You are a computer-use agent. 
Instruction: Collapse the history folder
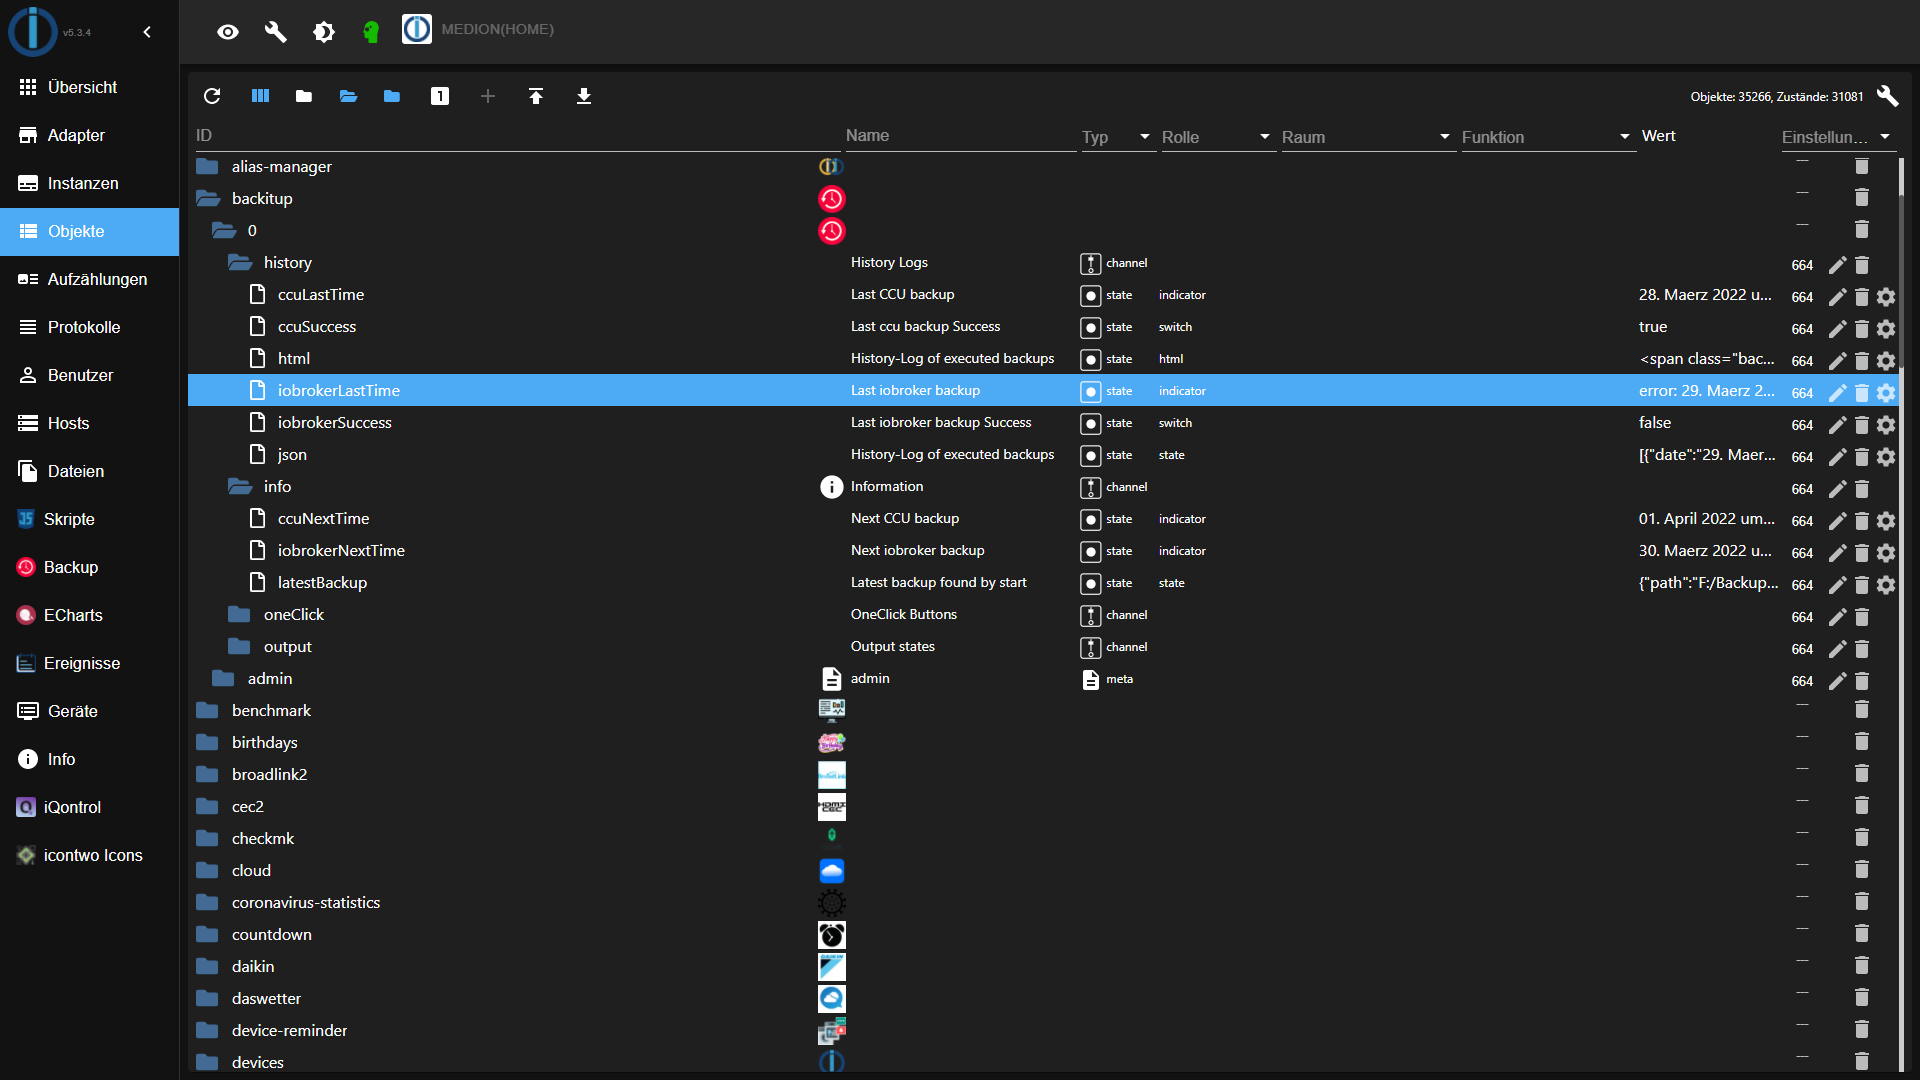[240, 263]
